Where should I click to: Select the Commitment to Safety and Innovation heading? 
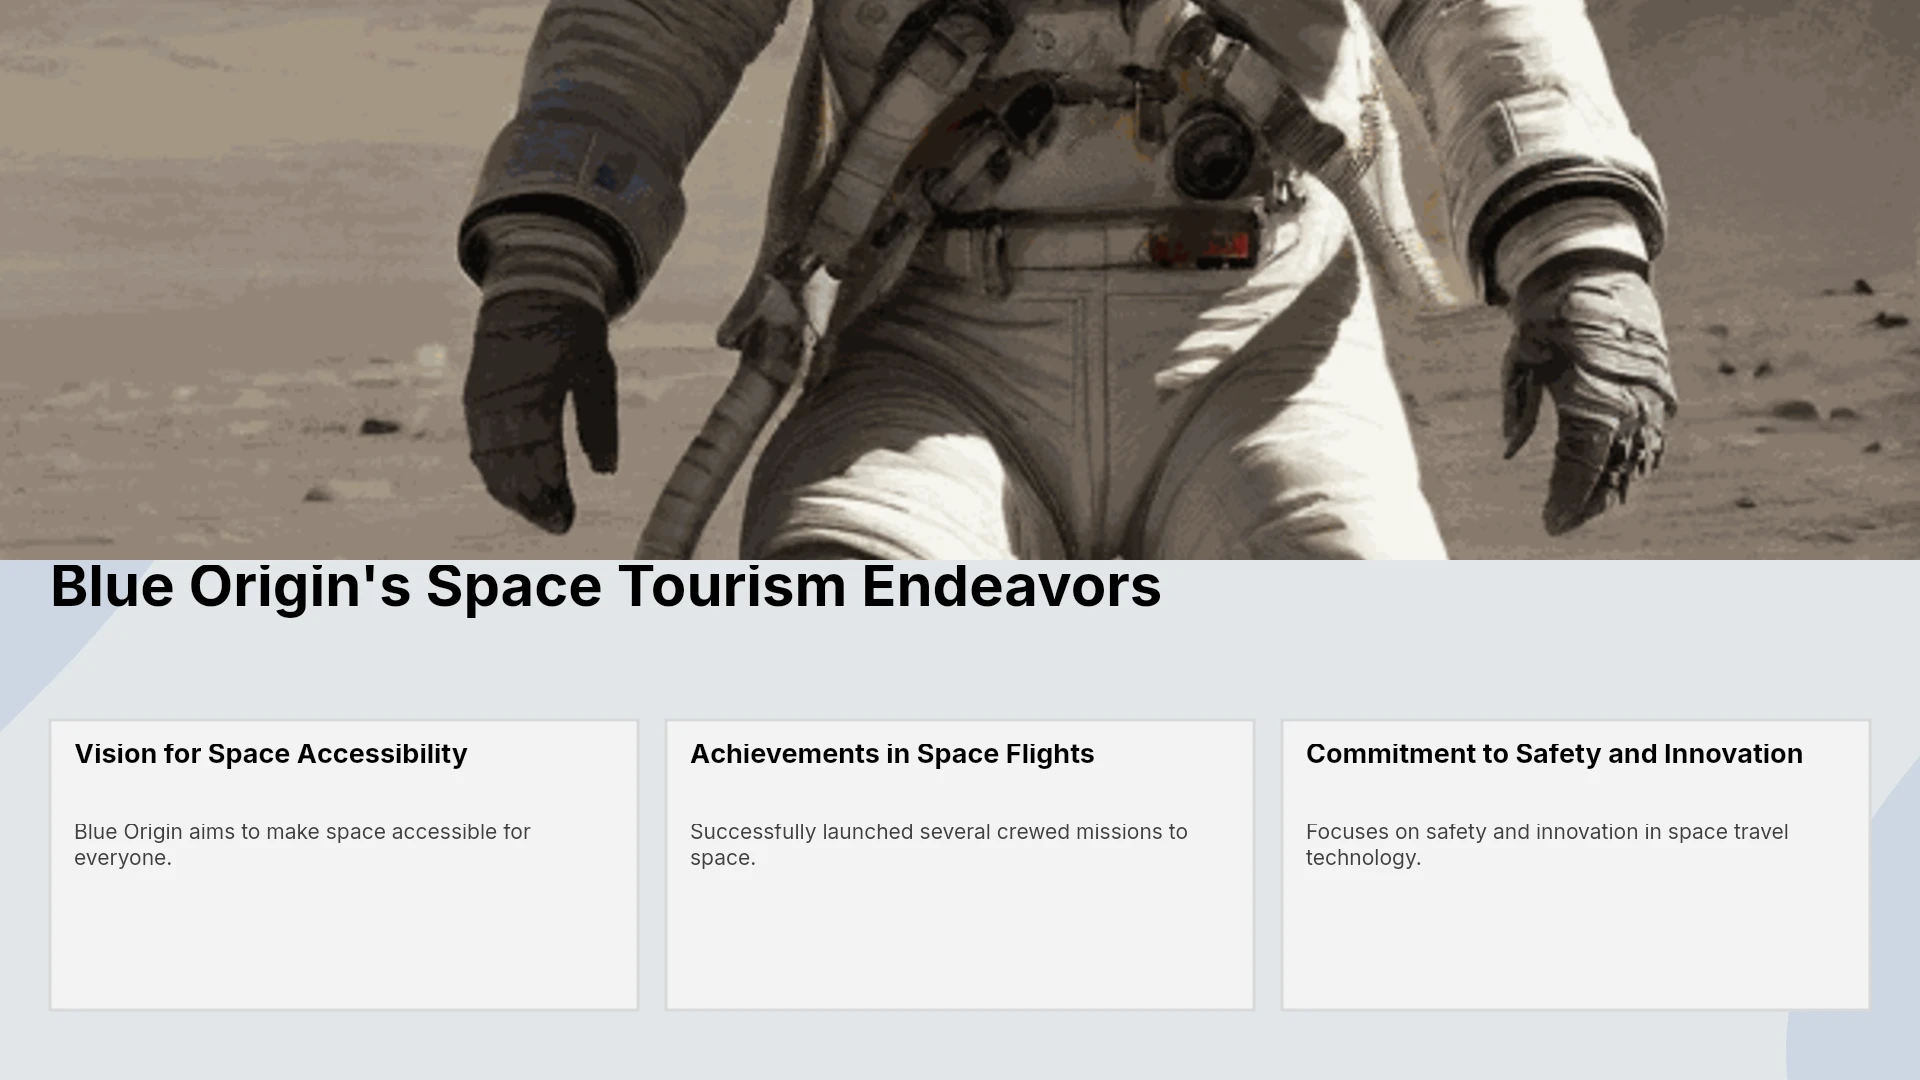(x=1554, y=754)
